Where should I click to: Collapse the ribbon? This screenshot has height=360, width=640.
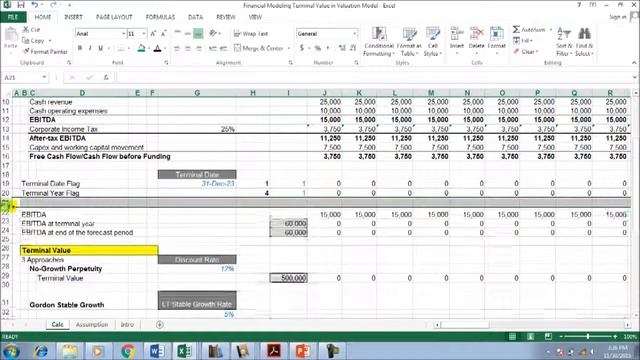coord(634,62)
